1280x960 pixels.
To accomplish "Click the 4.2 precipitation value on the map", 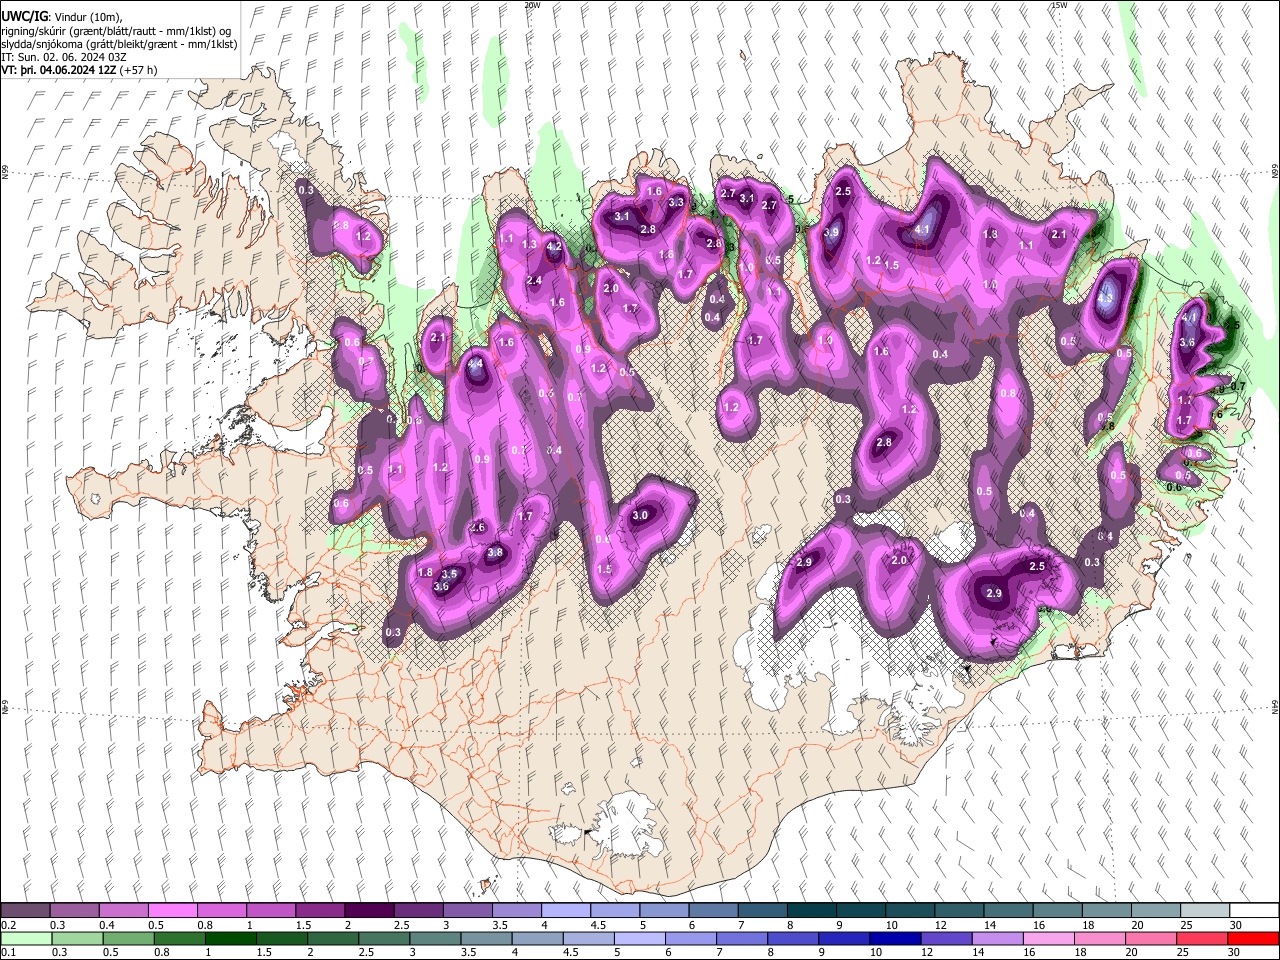I will pos(554,246).
